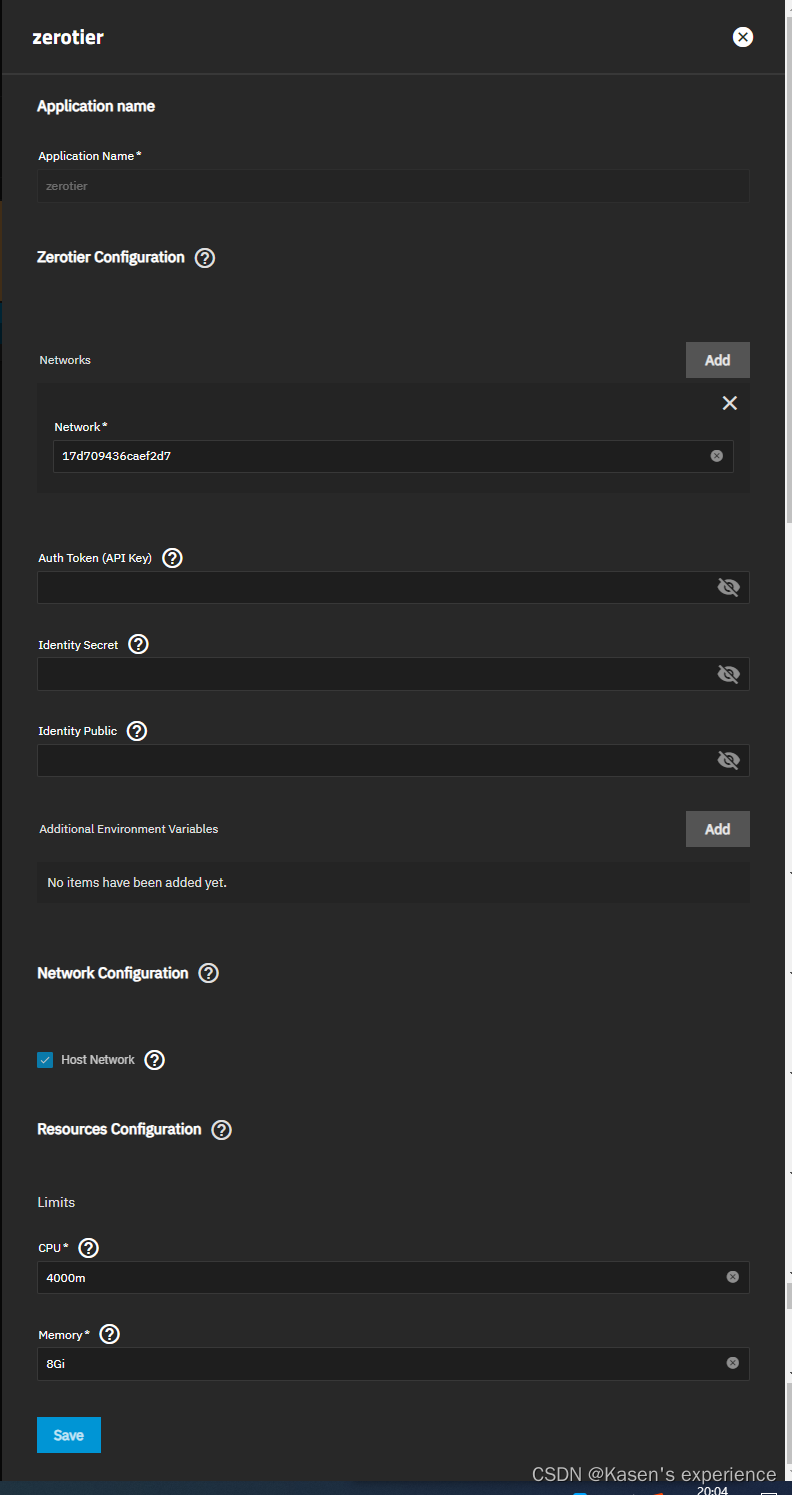This screenshot has height=1495, width=792.
Task: Add a new entry under Networks
Action: (717, 360)
